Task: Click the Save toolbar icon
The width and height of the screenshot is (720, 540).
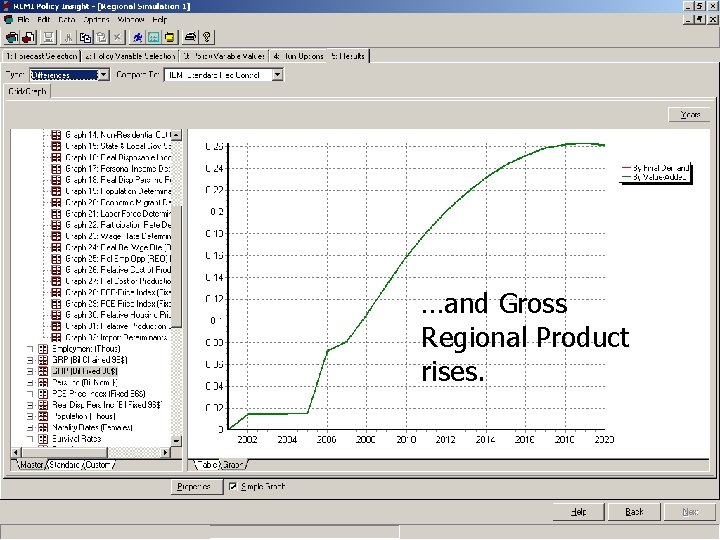Action: tap(48, 37)
